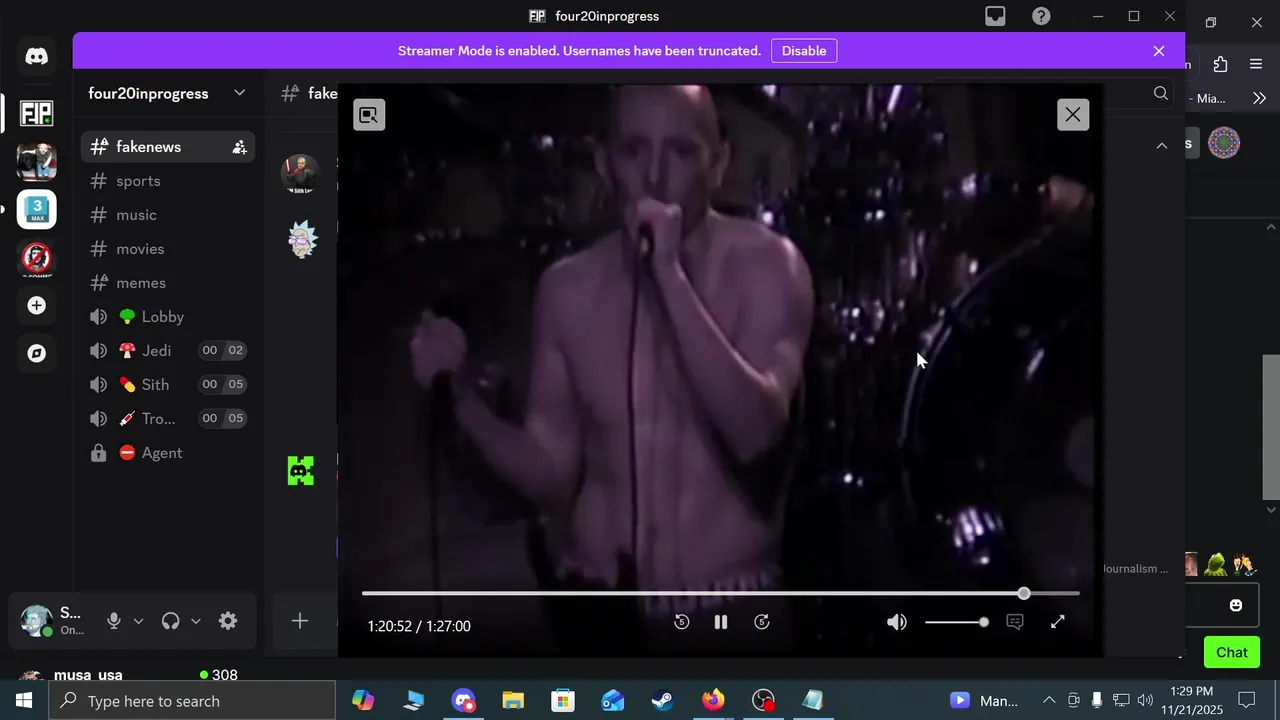Dismiss the Streamer Mode banner
This screenshot has width=1280, height=720.
1159,51
